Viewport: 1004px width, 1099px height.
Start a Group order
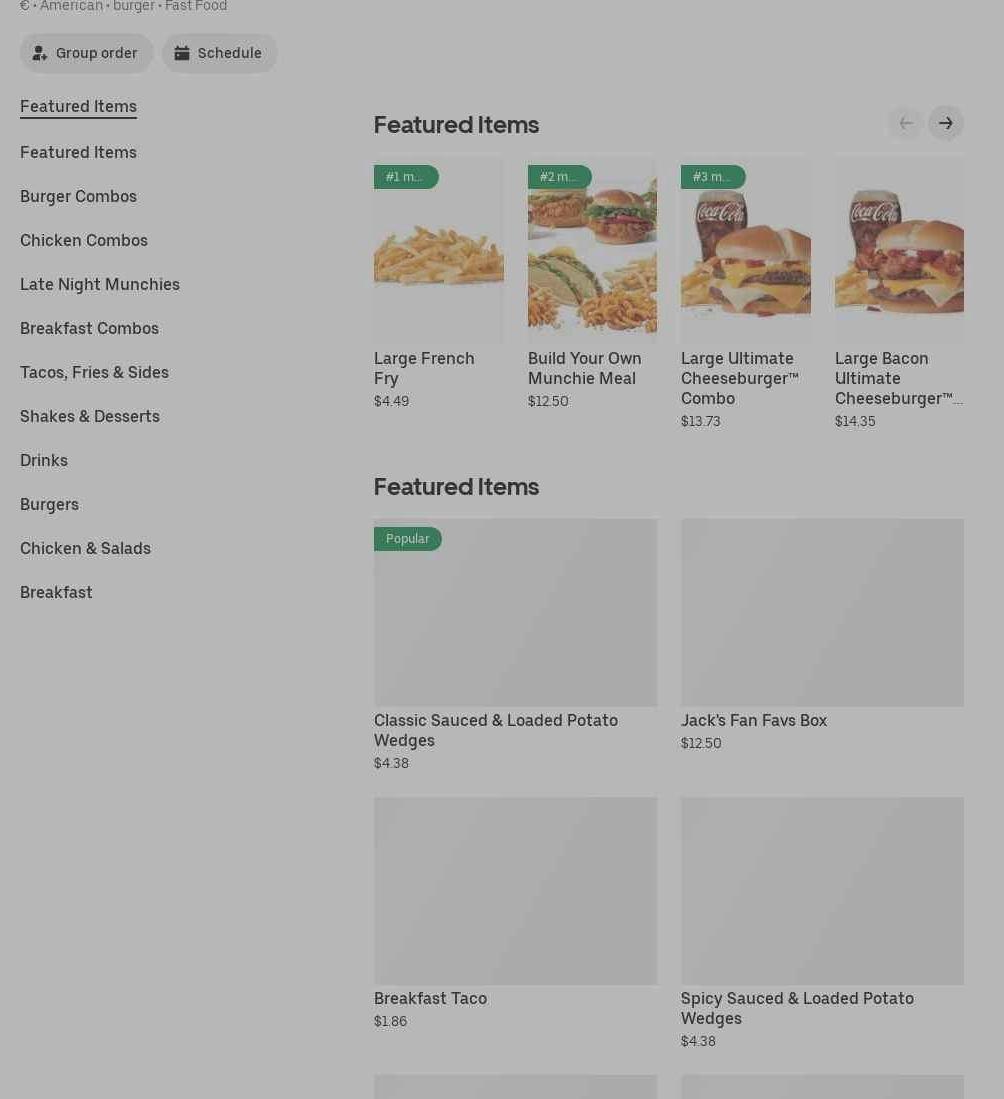pos(86,53)
